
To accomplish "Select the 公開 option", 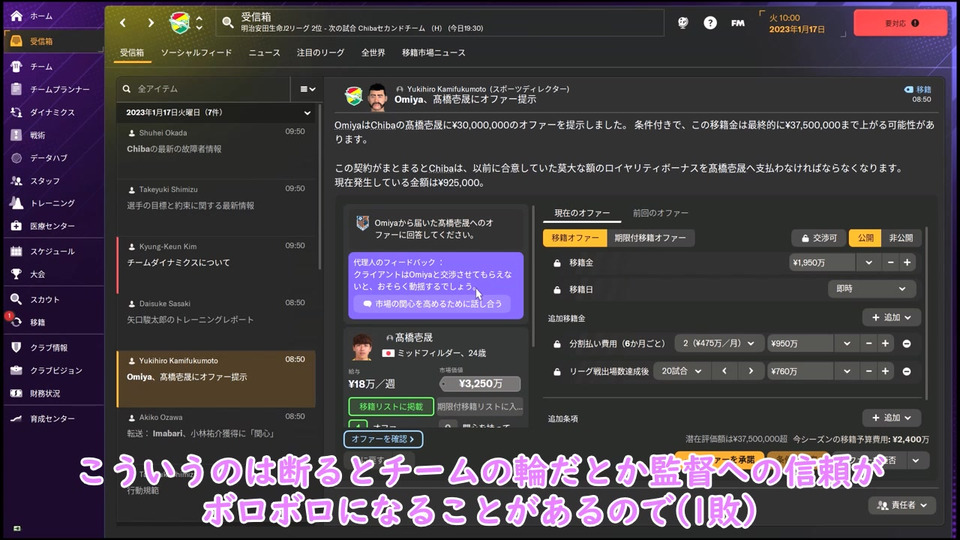I will (x=865, y=238).
